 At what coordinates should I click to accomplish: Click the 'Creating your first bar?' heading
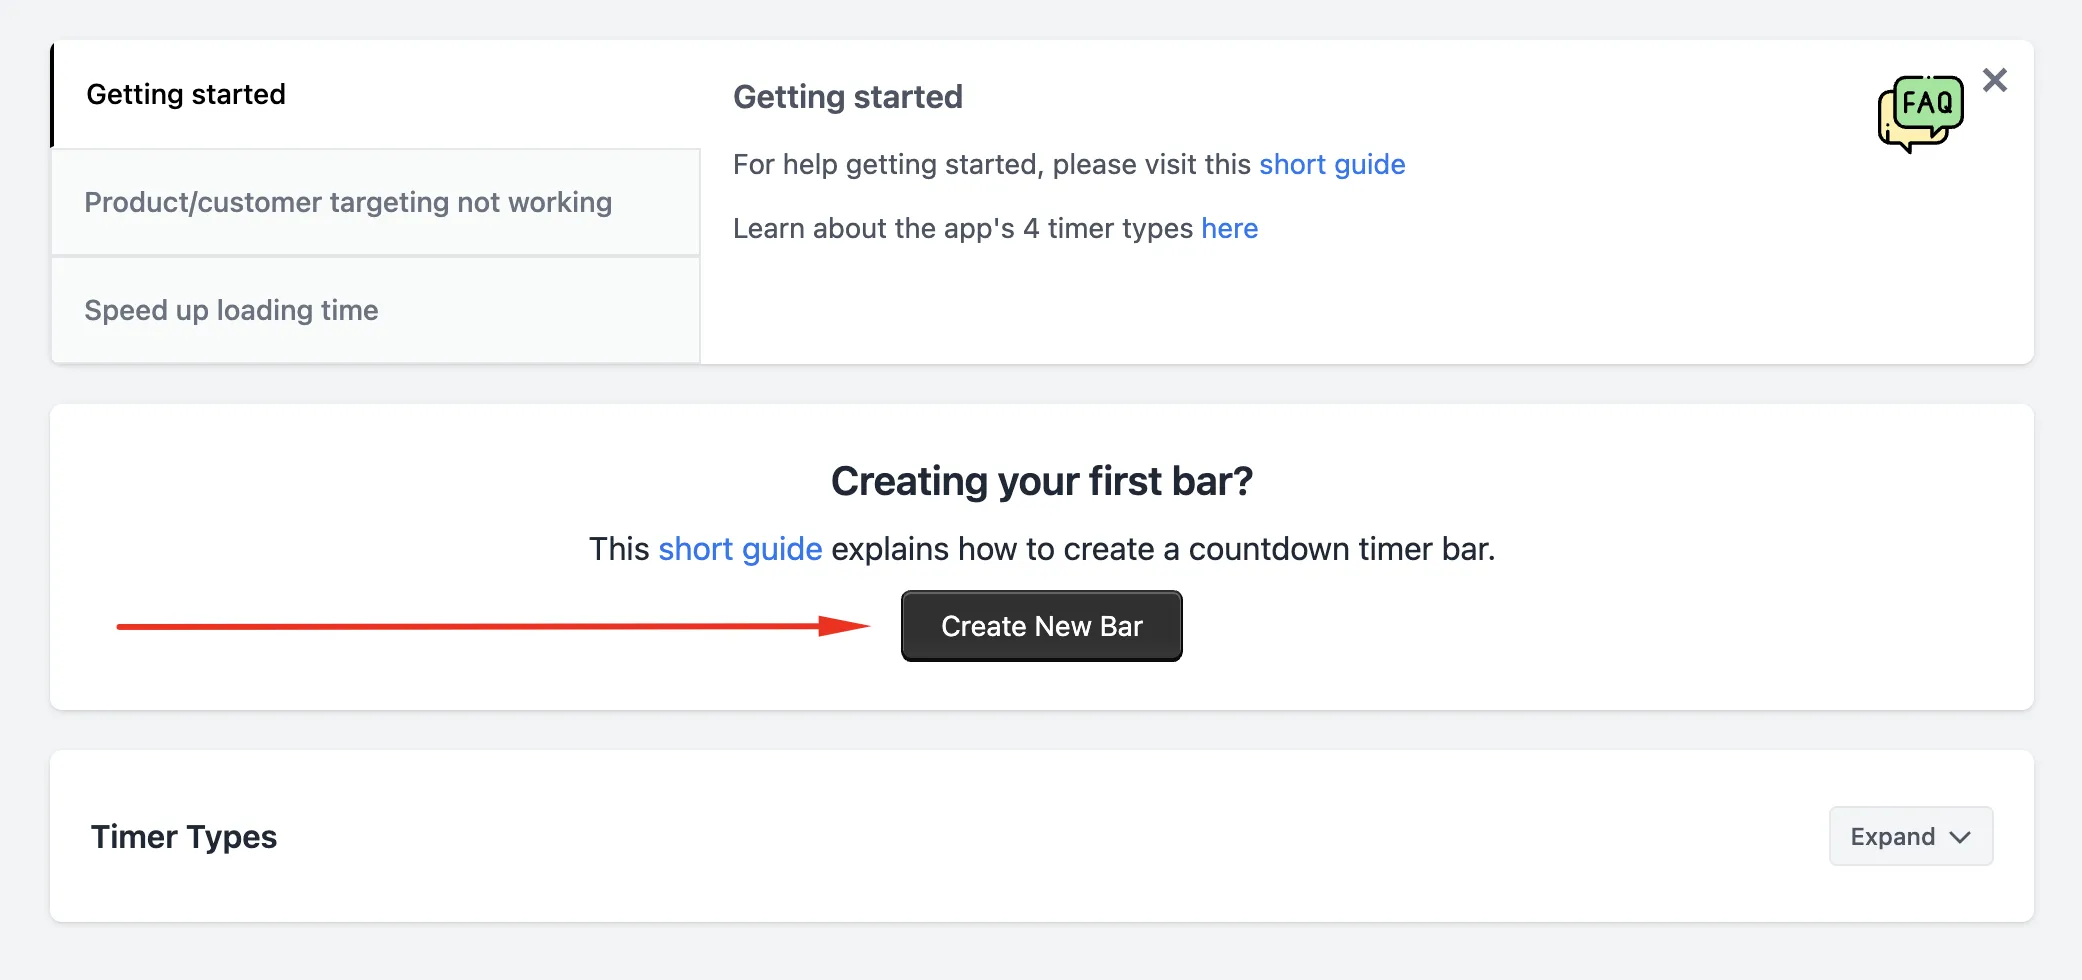[1041, 481]
